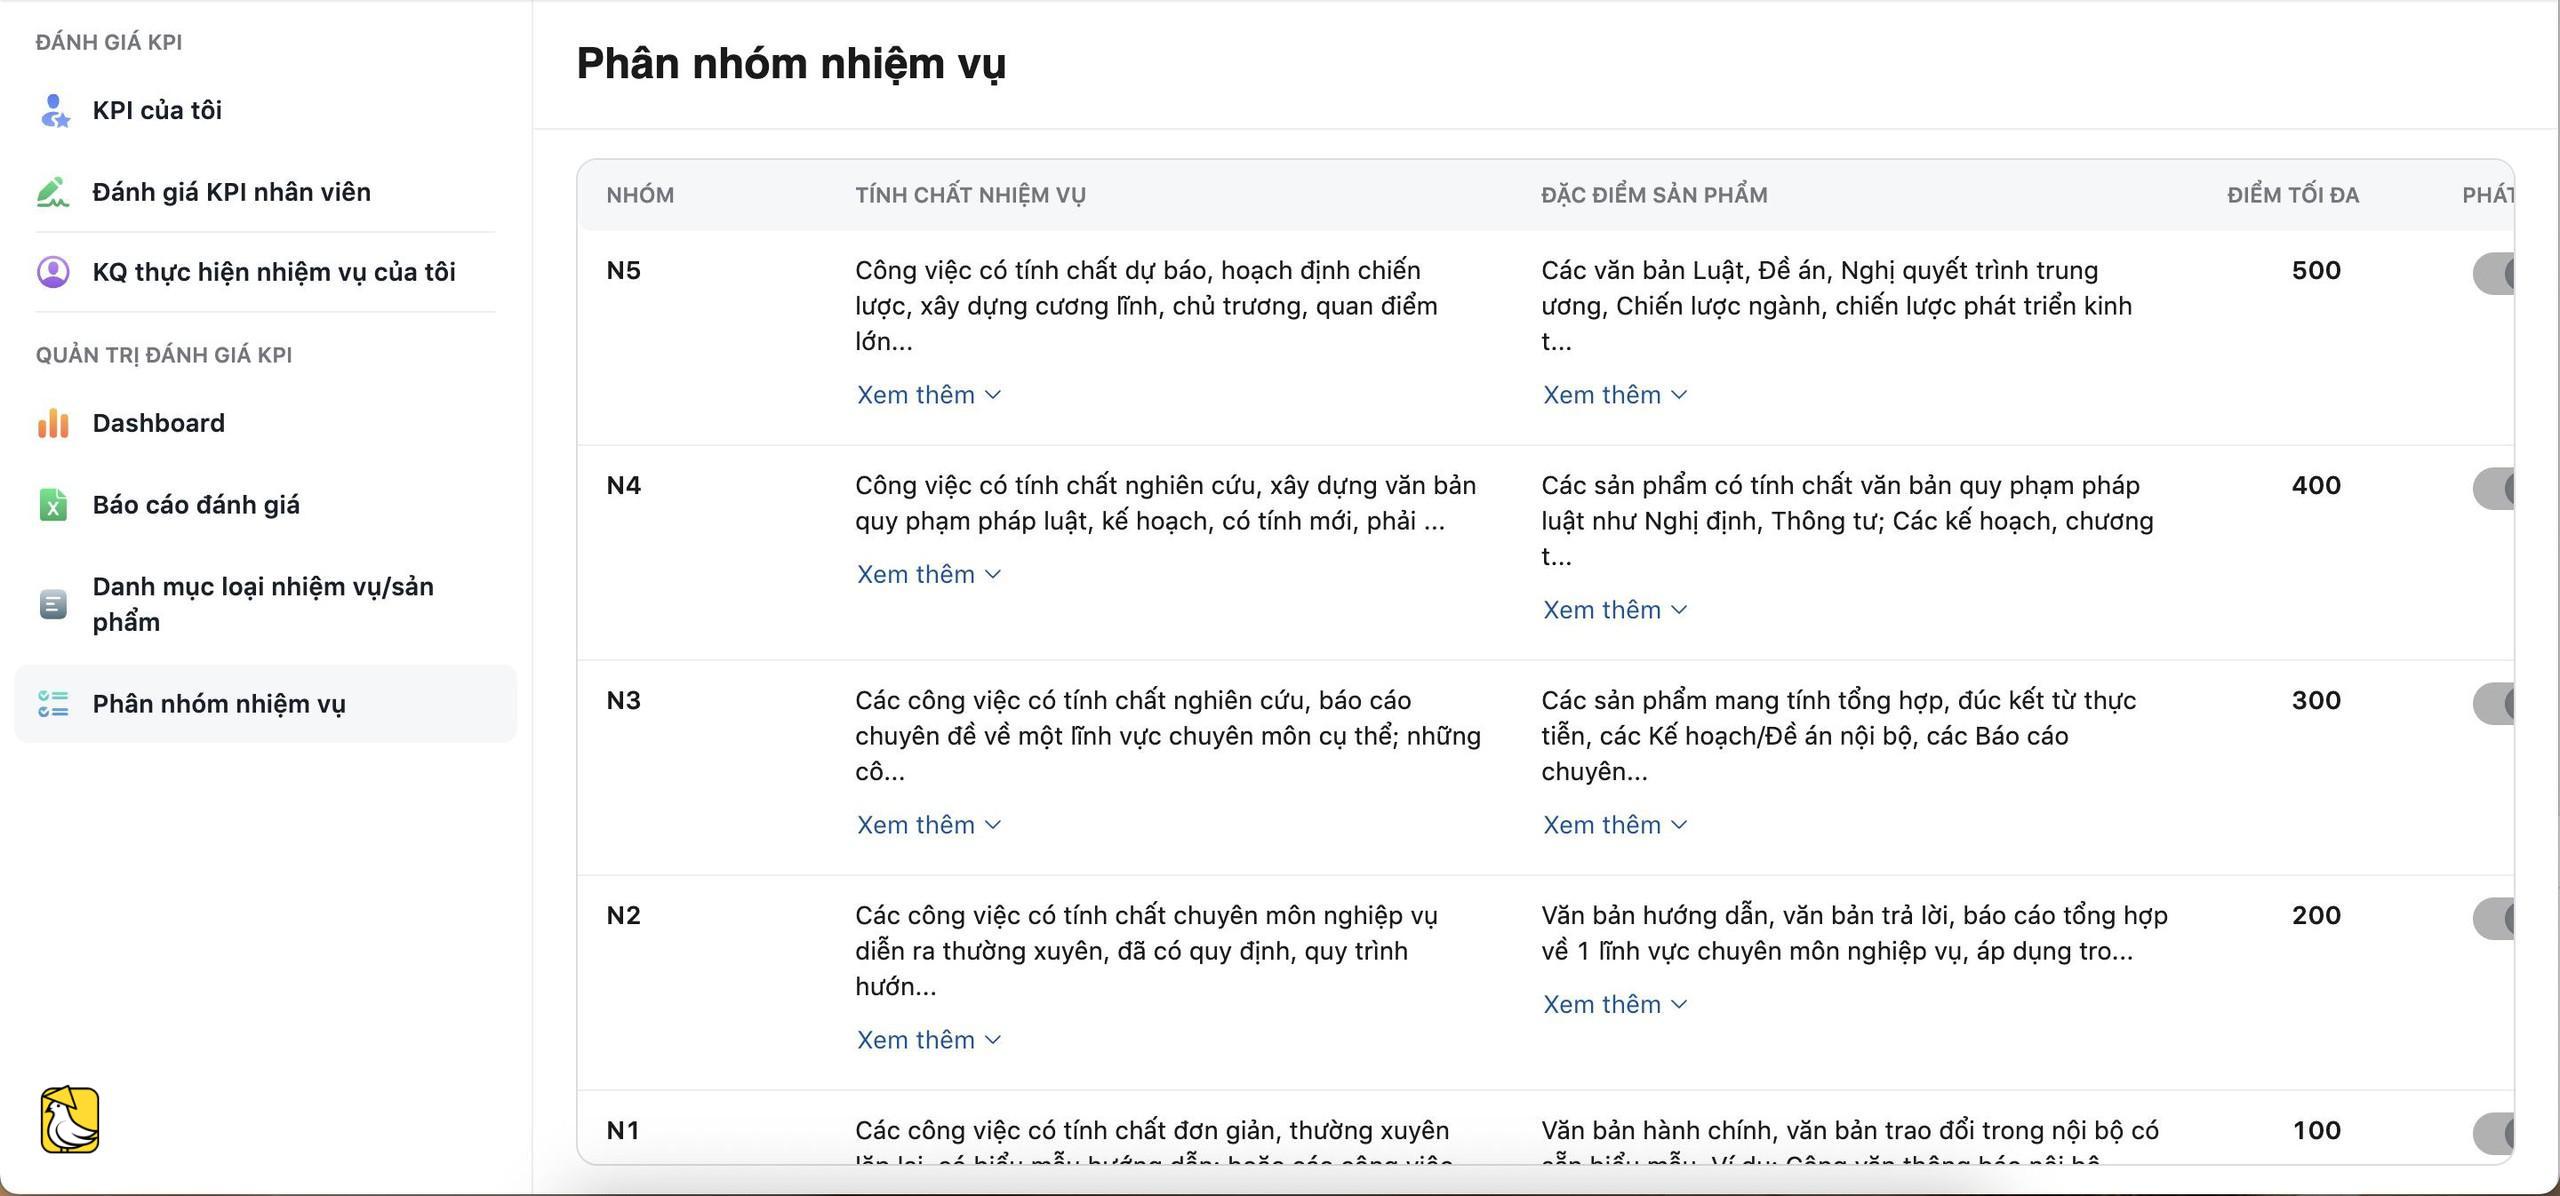This screenshot has width=2560, height=1196.
Task: Toggle the switch in the N2 row
Action: coord(2493,918)
